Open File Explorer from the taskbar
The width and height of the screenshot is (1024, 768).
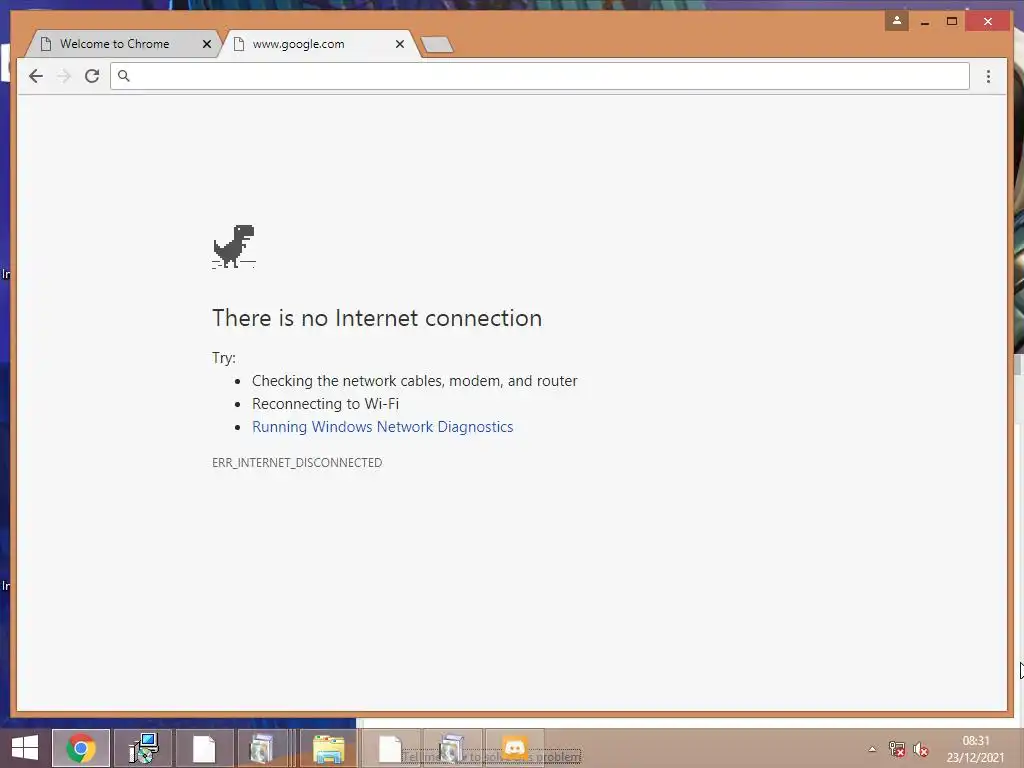point(328,748)
